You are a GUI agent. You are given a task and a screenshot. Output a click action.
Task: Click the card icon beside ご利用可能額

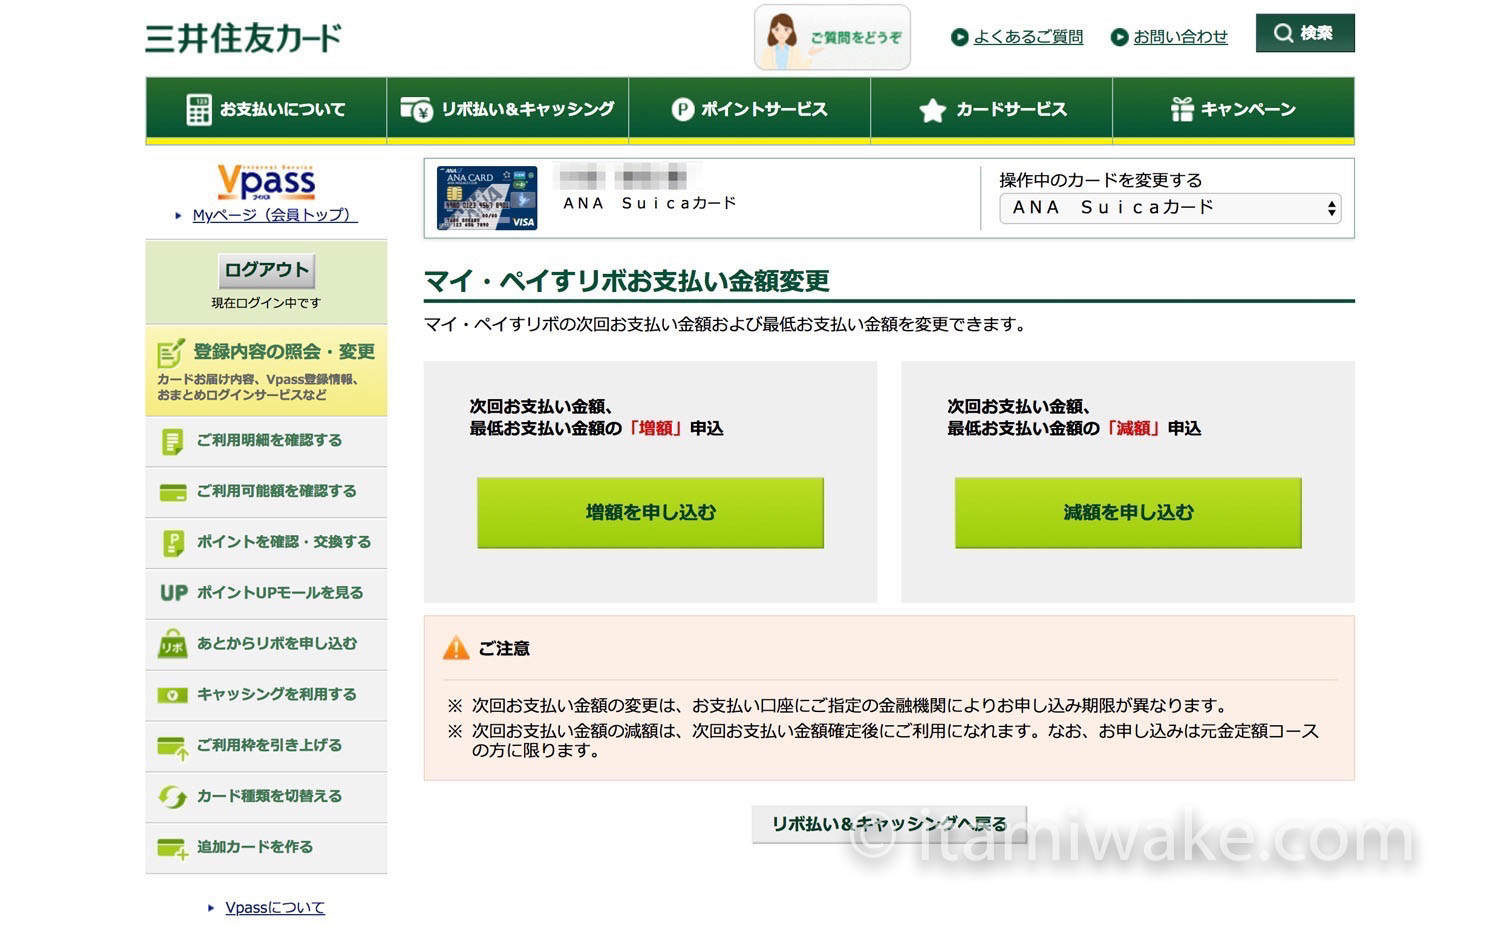(173, 493)
